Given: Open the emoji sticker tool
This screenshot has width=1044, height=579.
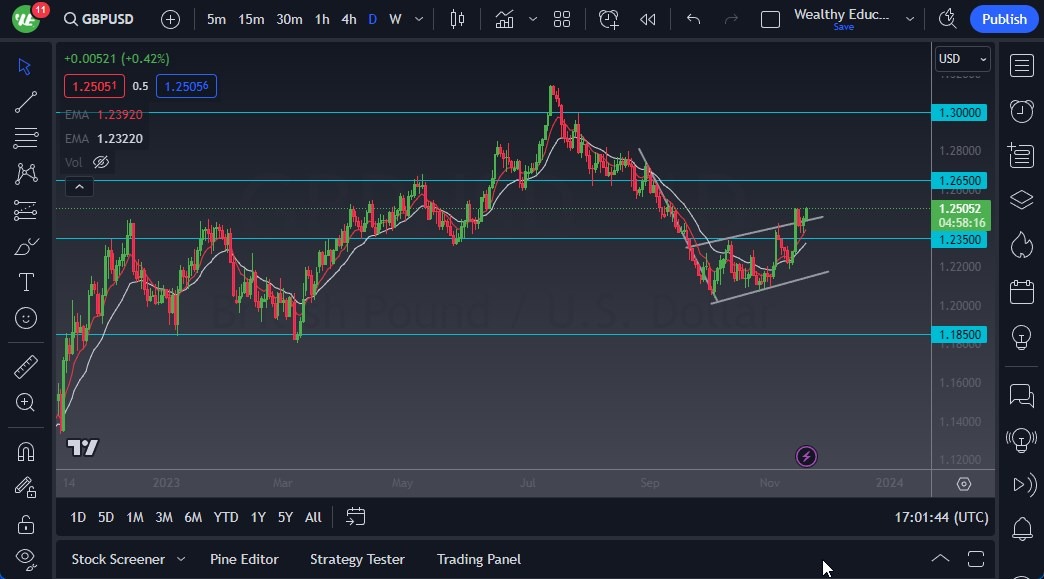Looking at the screenshot, I should (26, 318).
